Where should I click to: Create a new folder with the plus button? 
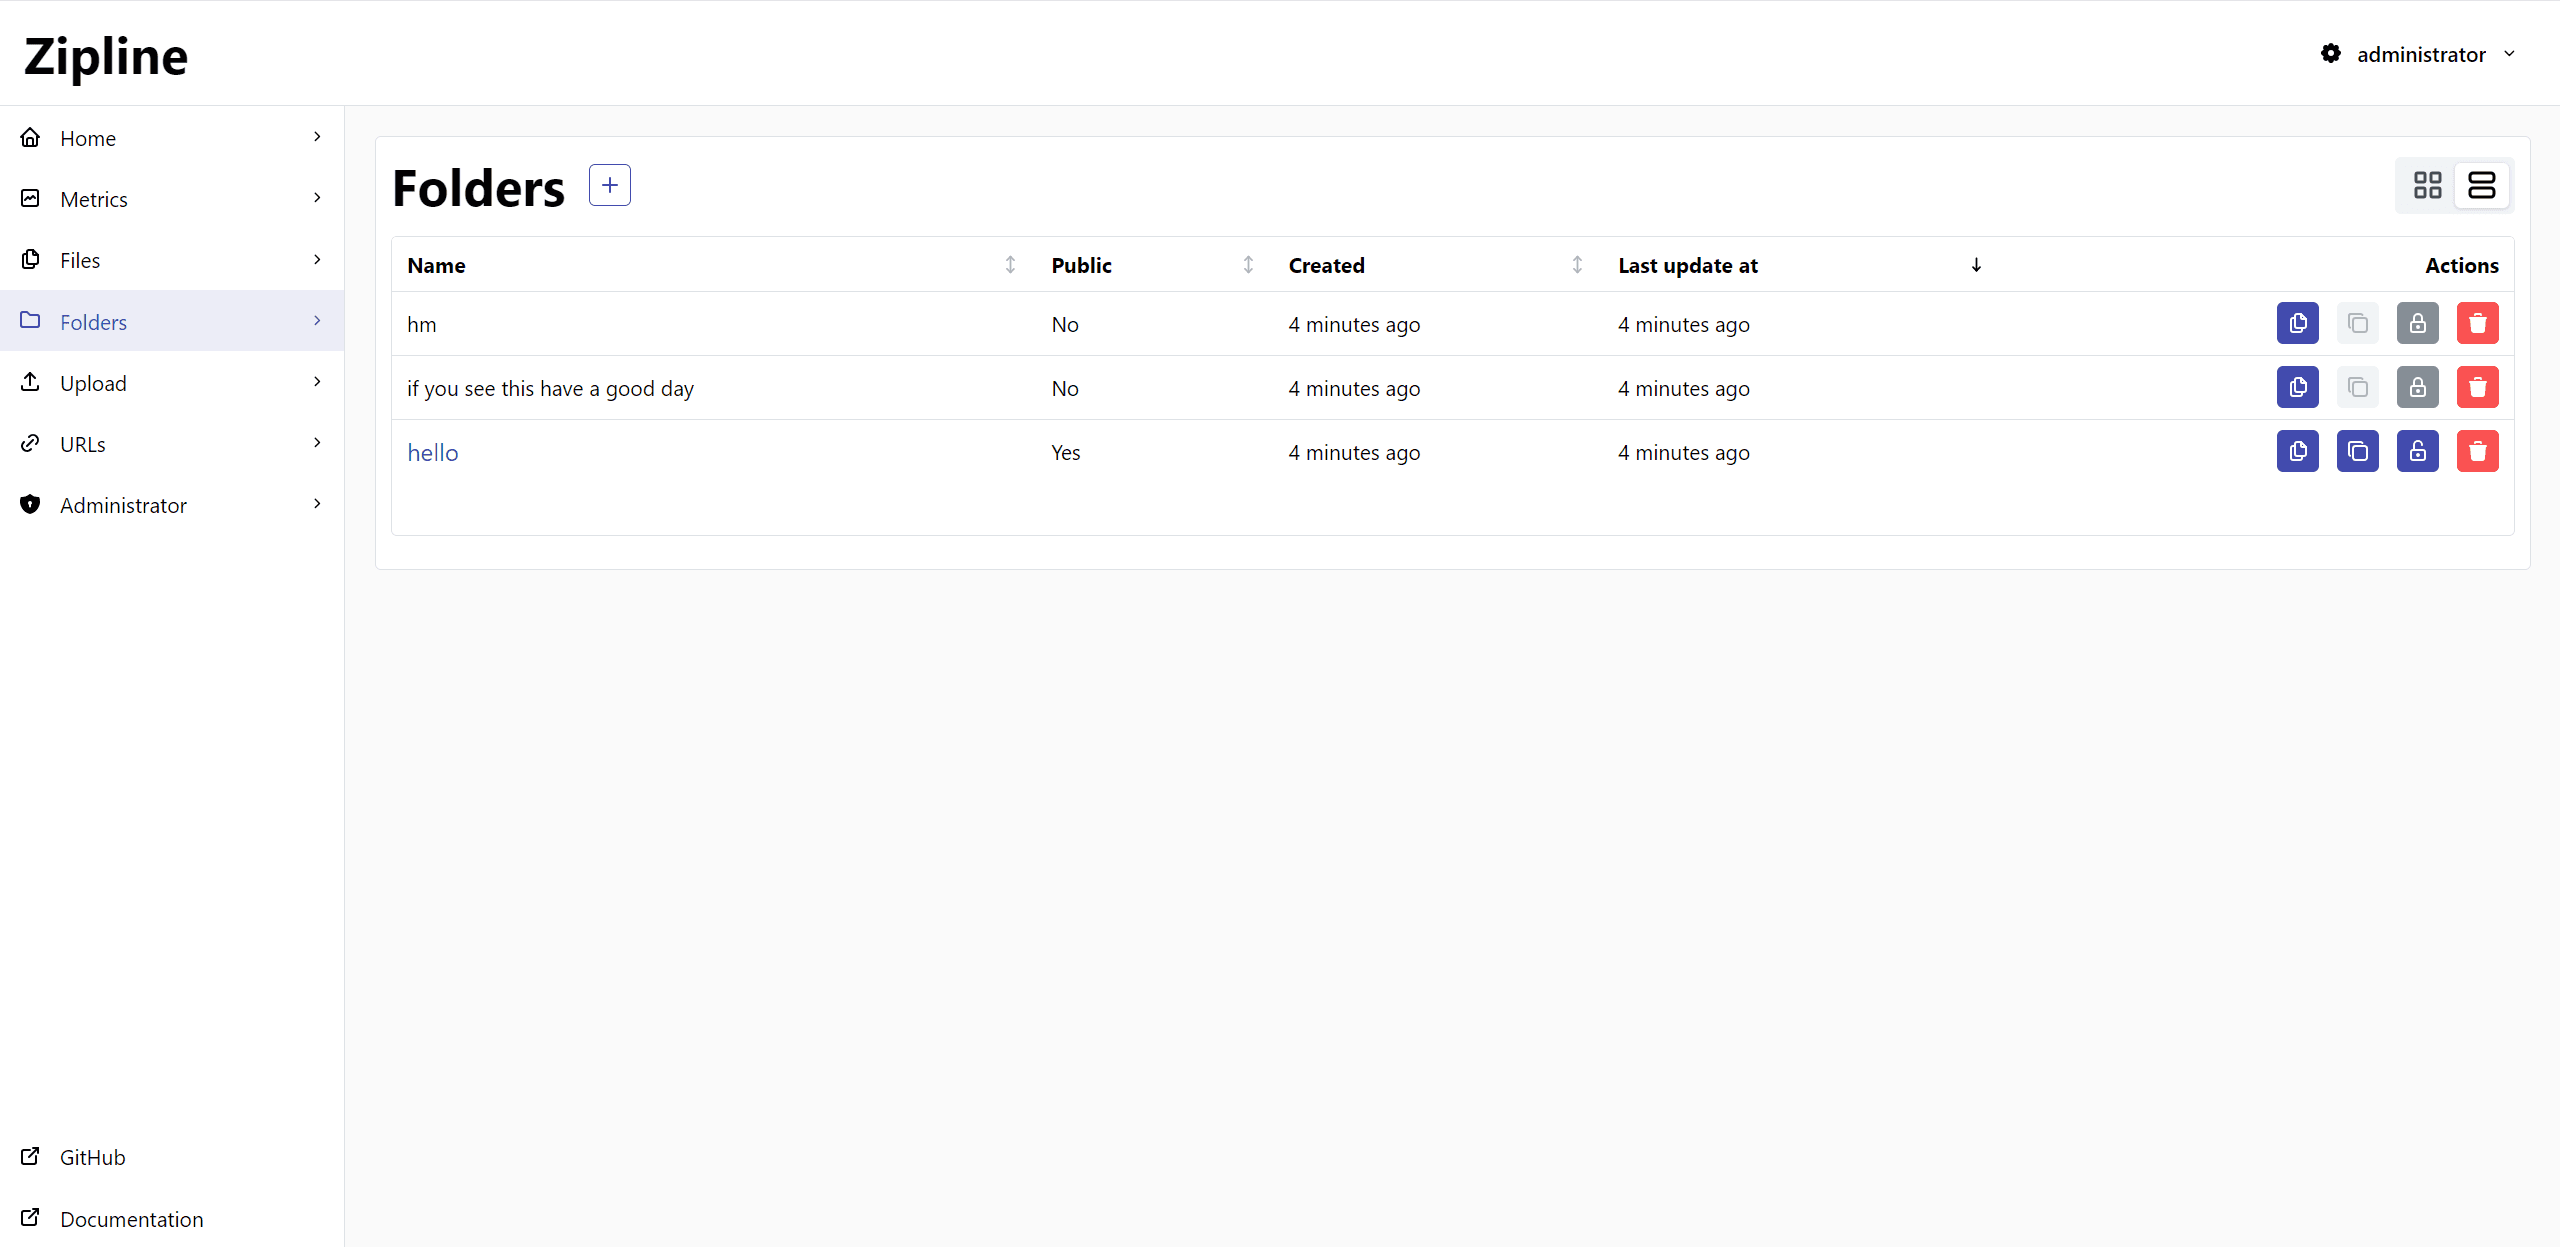[609, 185]
